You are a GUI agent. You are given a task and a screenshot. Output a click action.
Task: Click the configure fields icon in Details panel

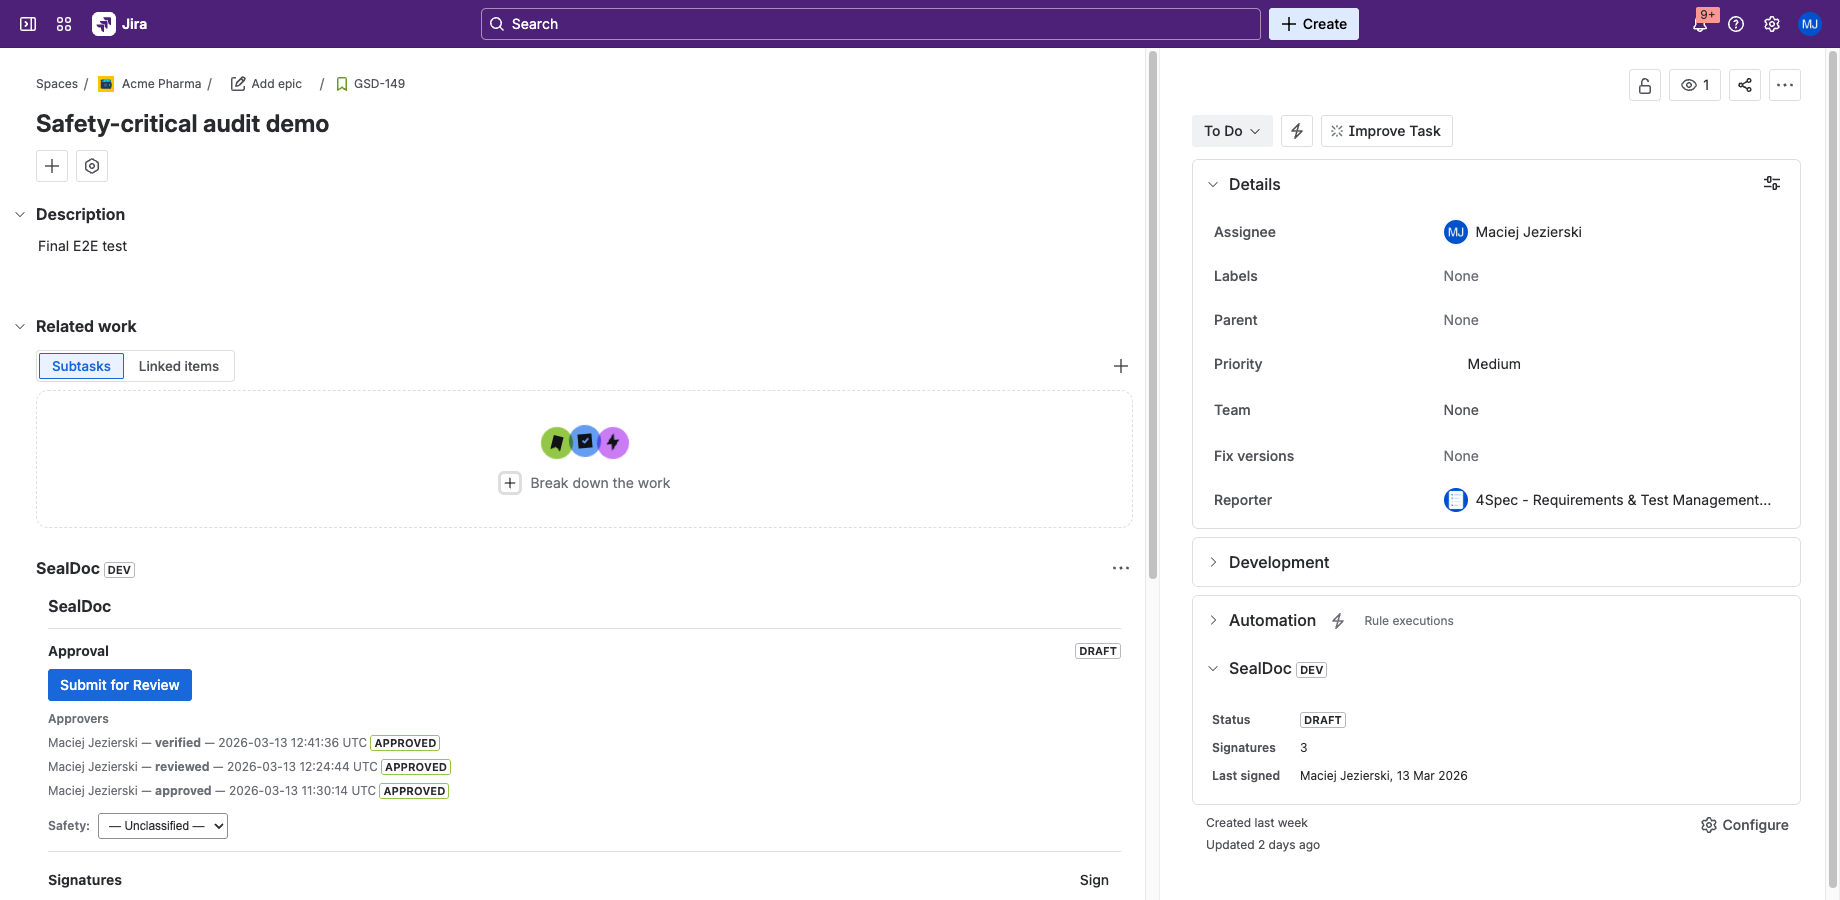point(1771,183)
